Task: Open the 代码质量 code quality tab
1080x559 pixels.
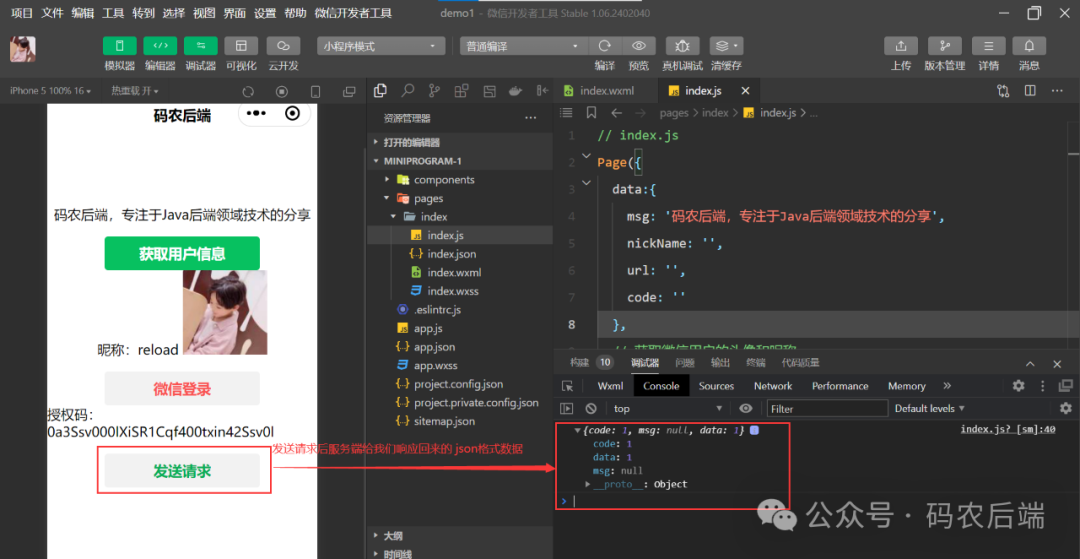Action: pyautogui.click(x=800, y=363)
